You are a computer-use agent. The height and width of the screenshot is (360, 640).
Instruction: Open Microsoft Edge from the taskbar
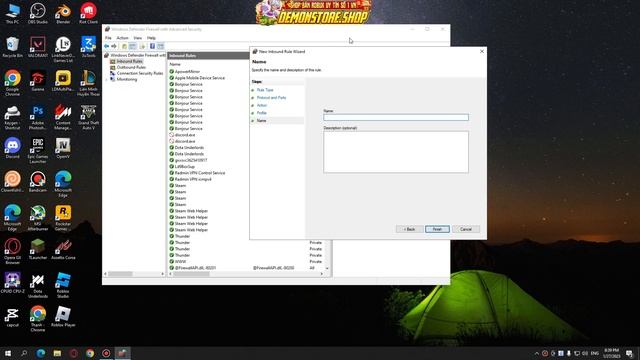coord(41,353)
